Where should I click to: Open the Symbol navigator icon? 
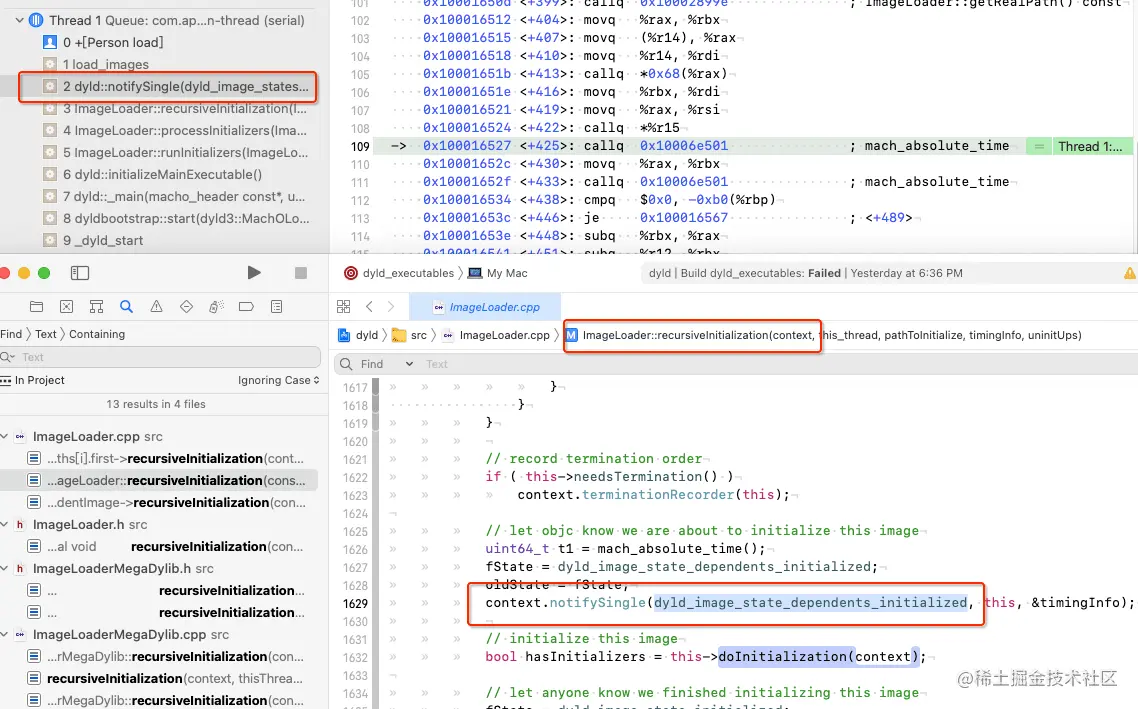point(96,306)
